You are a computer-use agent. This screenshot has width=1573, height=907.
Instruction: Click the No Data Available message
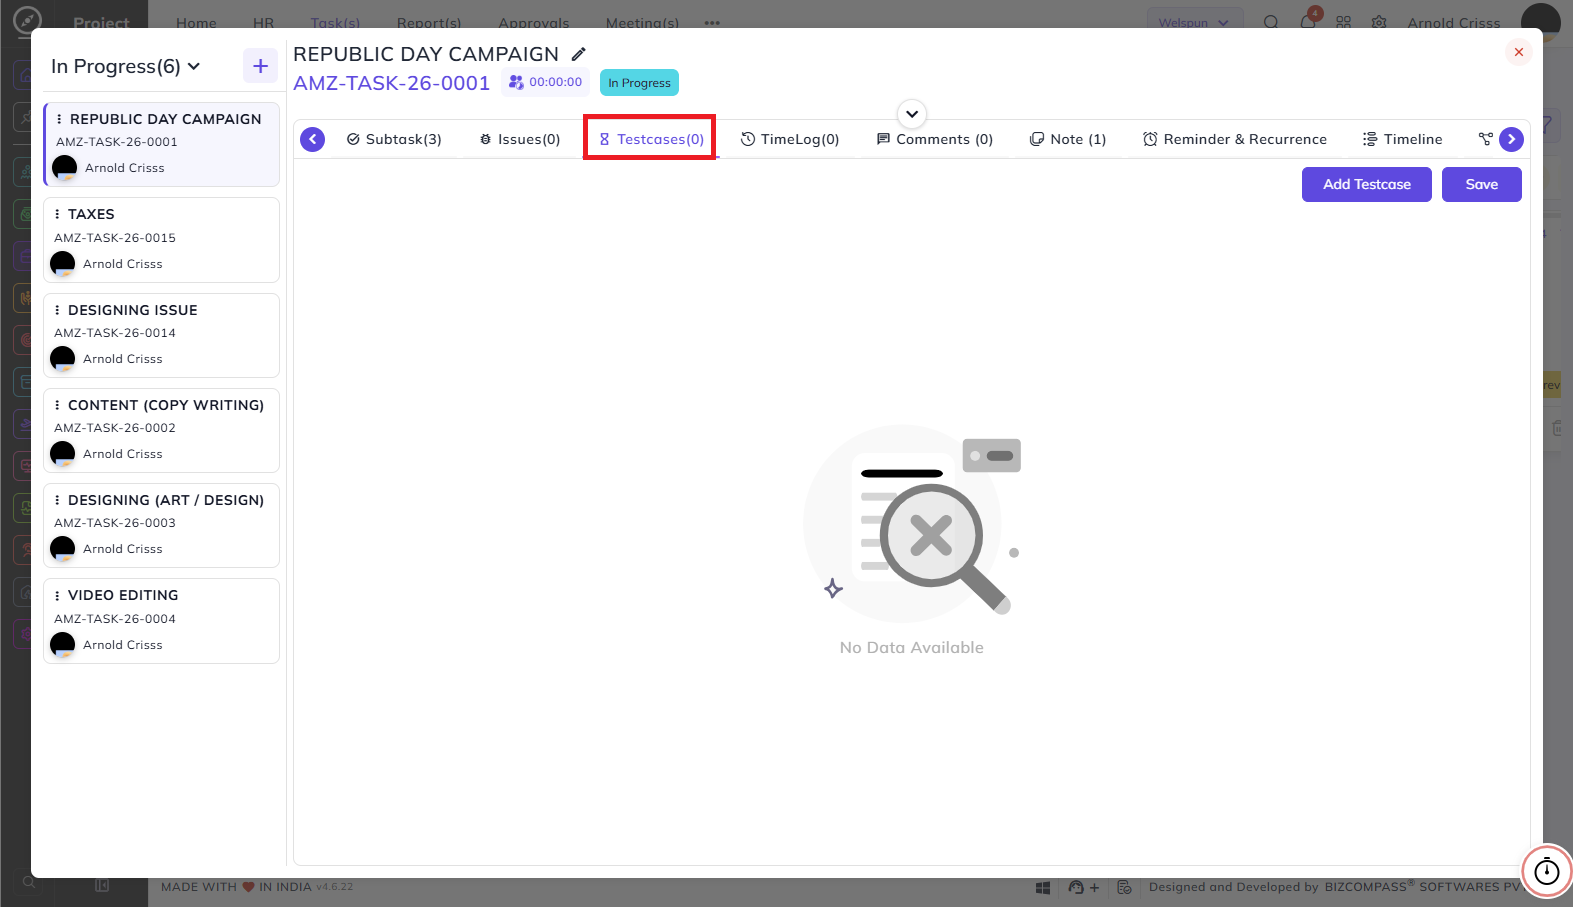pyautogui.click(x=912, y=648)
